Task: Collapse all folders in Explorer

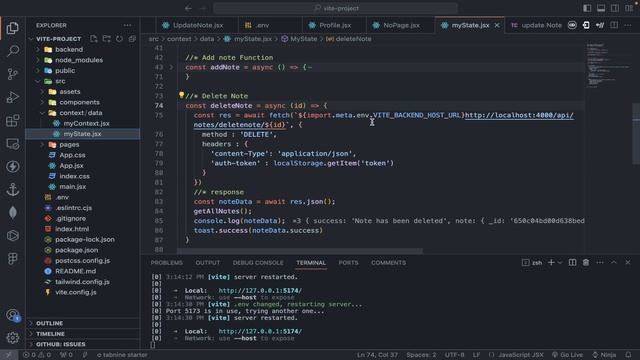Action: tap(132, 39)
